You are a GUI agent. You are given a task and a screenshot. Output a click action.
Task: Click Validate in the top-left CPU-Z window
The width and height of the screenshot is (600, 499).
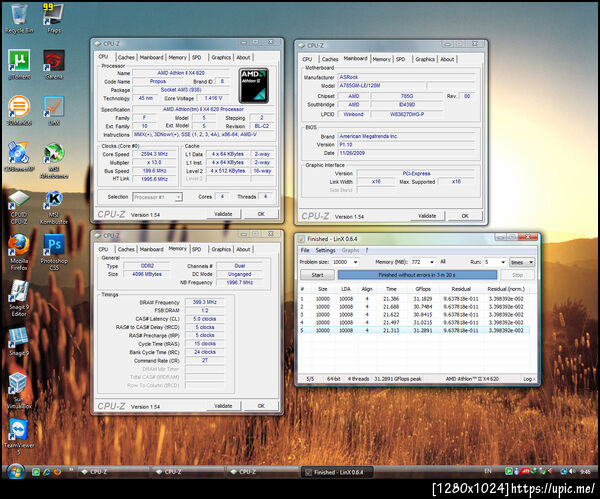point(223,214)
